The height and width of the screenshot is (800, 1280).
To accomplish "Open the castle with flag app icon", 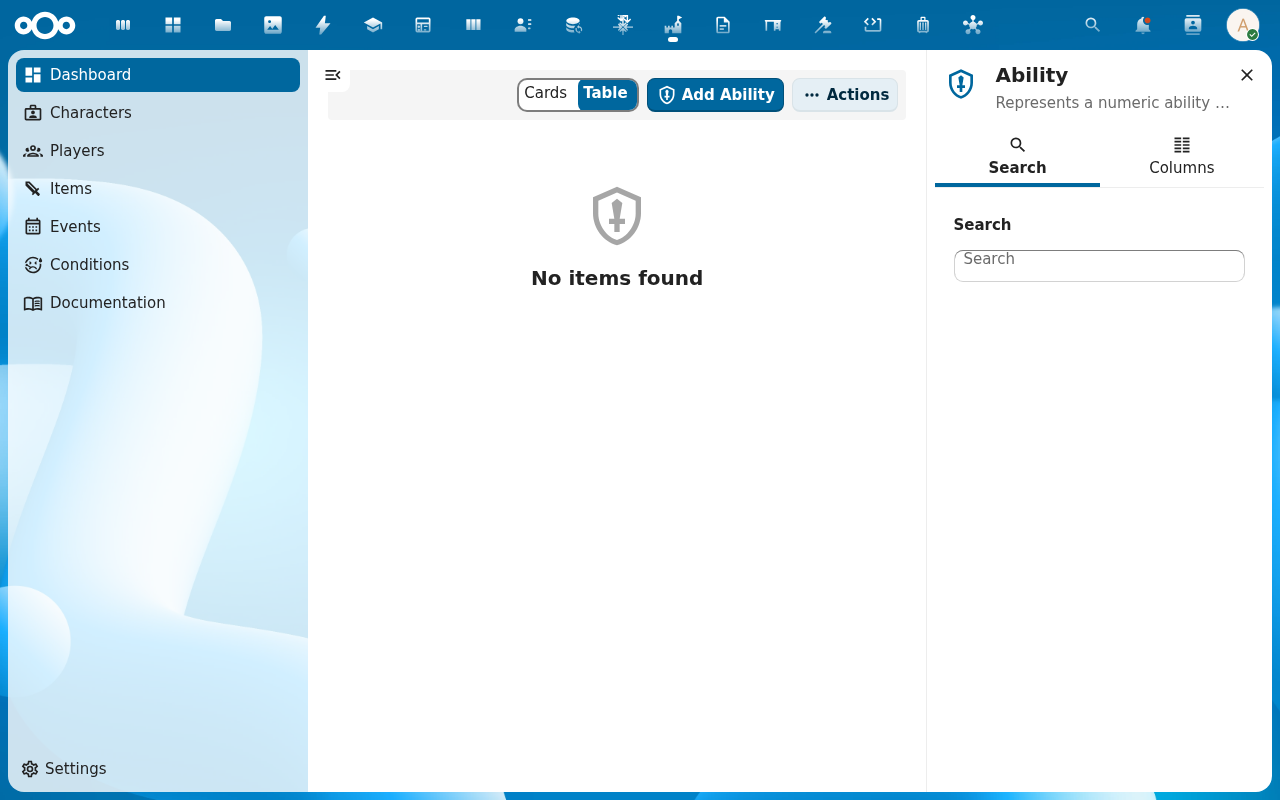I will 673,25.
